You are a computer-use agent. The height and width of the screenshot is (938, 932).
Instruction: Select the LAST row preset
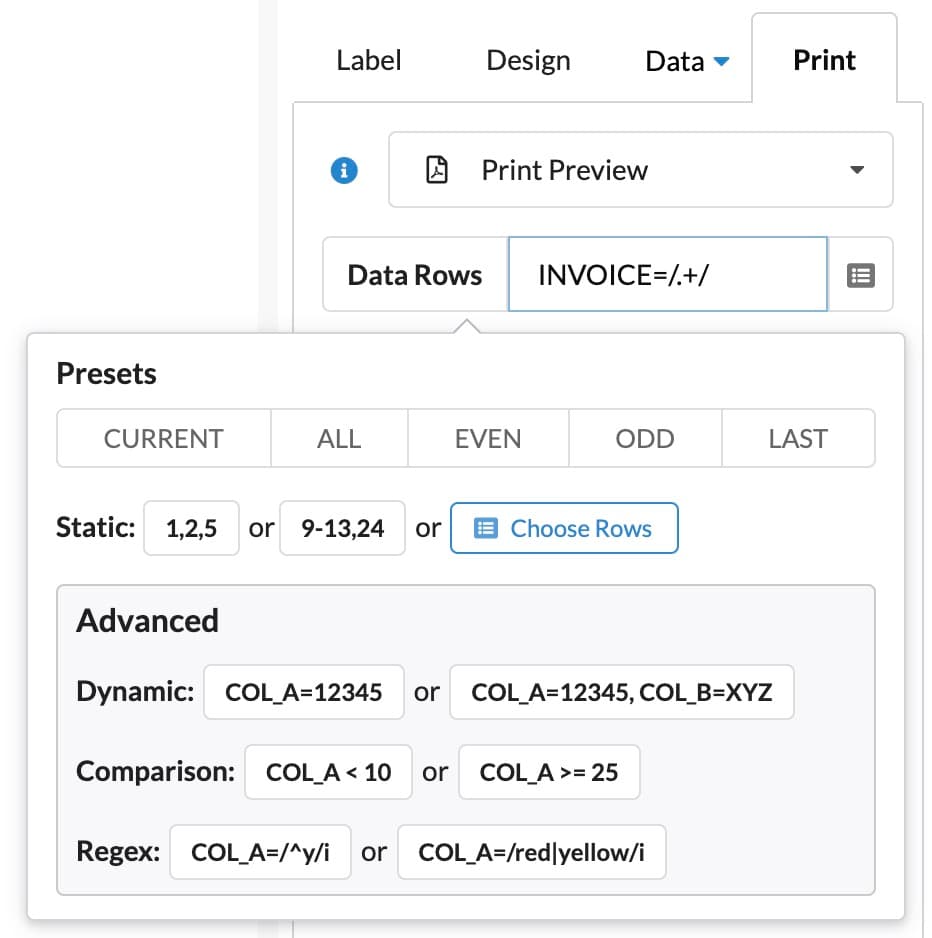(x=798, y=438)
